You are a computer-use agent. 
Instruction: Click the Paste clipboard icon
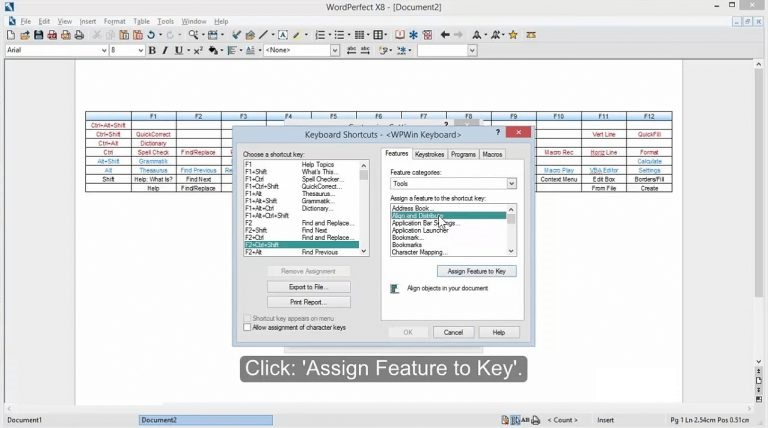124,35
